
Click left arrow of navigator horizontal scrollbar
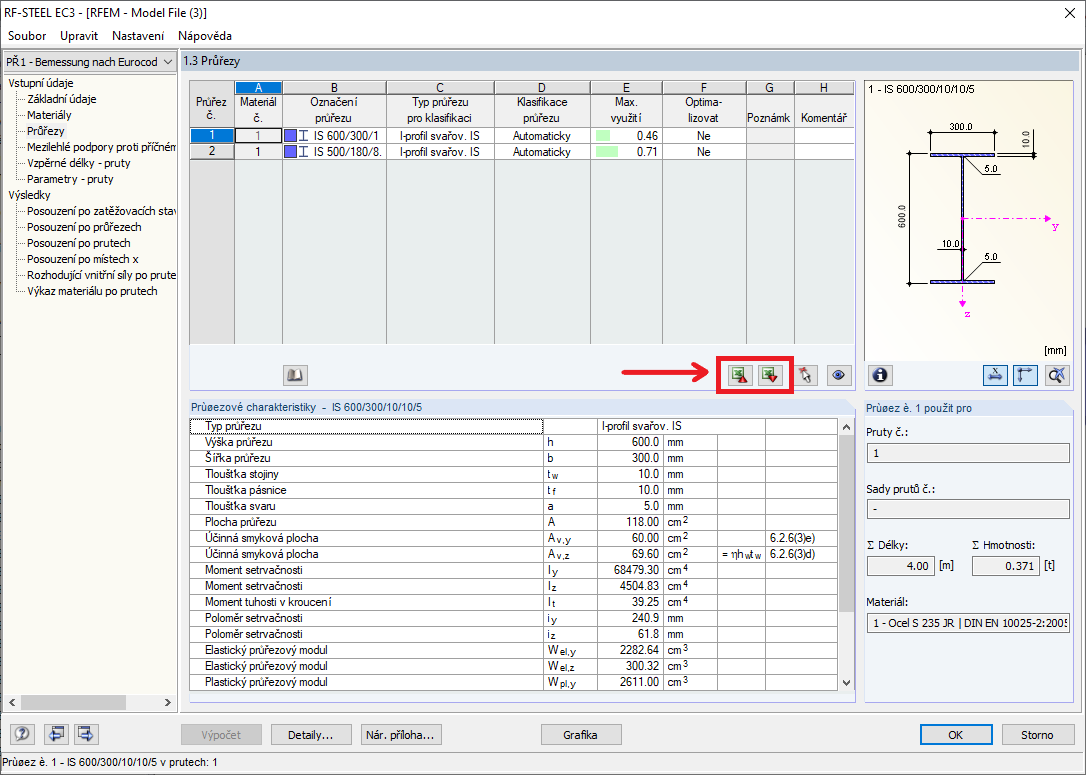12,702
